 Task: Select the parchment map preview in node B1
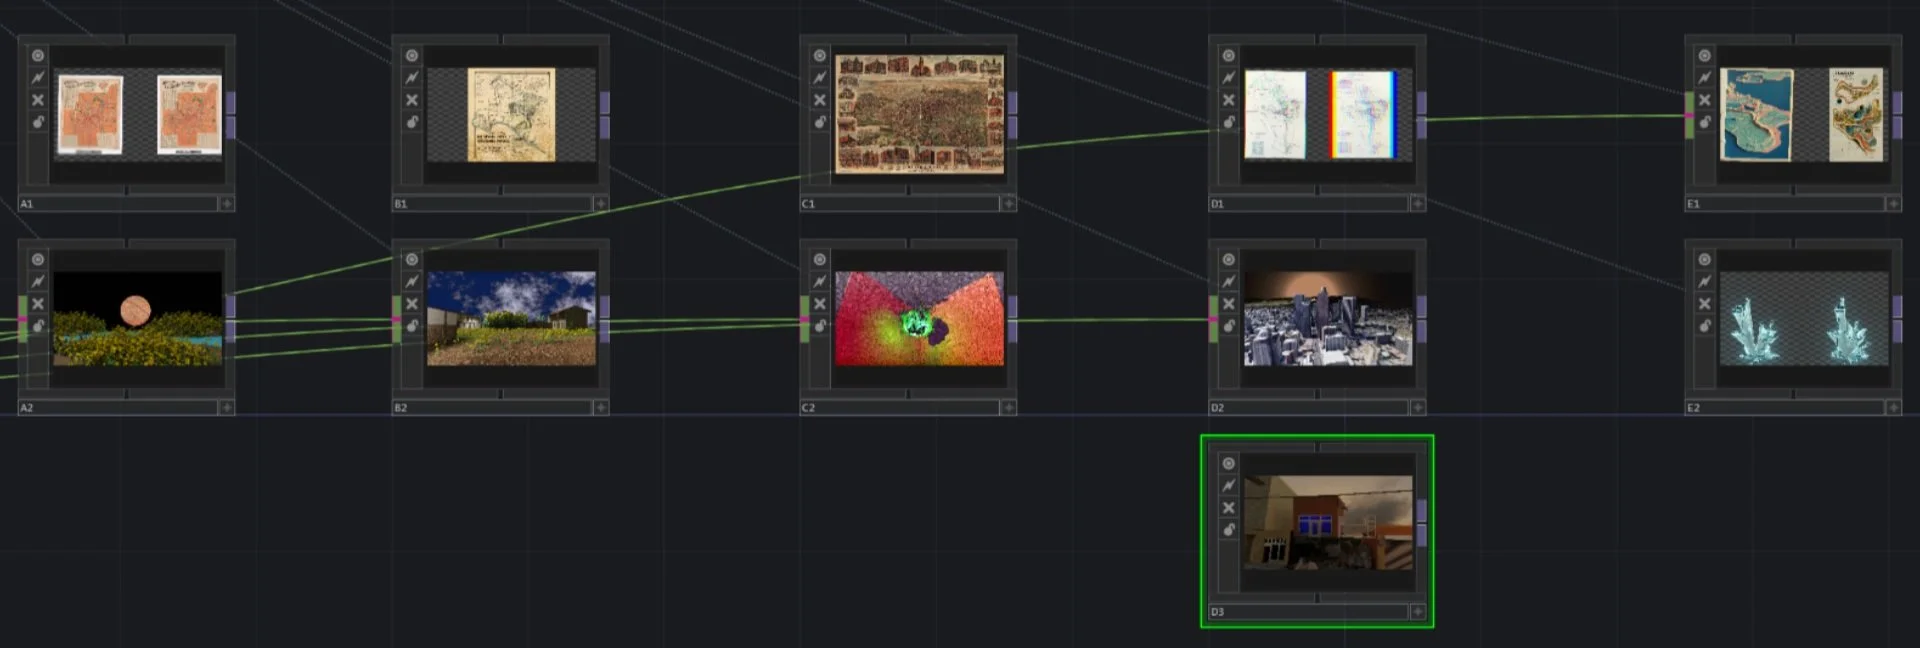tap(511, 115)
